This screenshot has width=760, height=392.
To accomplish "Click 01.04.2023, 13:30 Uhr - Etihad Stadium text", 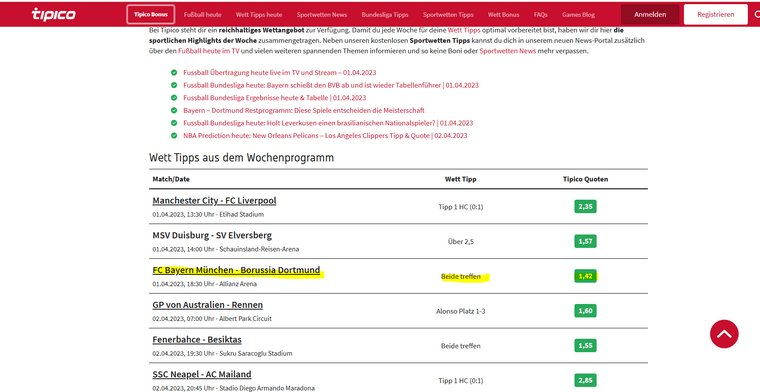I will [x=208, y=214].
